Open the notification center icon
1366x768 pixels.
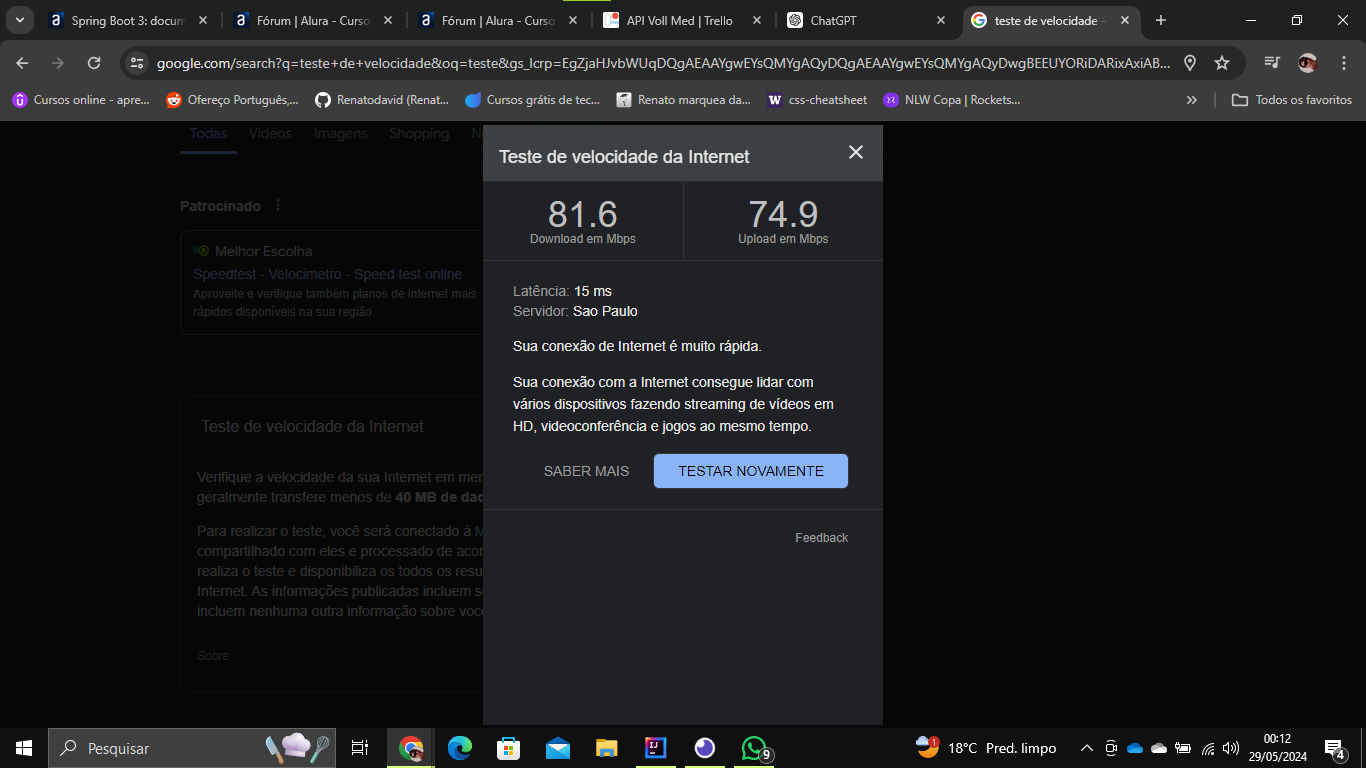(1334, 748)
